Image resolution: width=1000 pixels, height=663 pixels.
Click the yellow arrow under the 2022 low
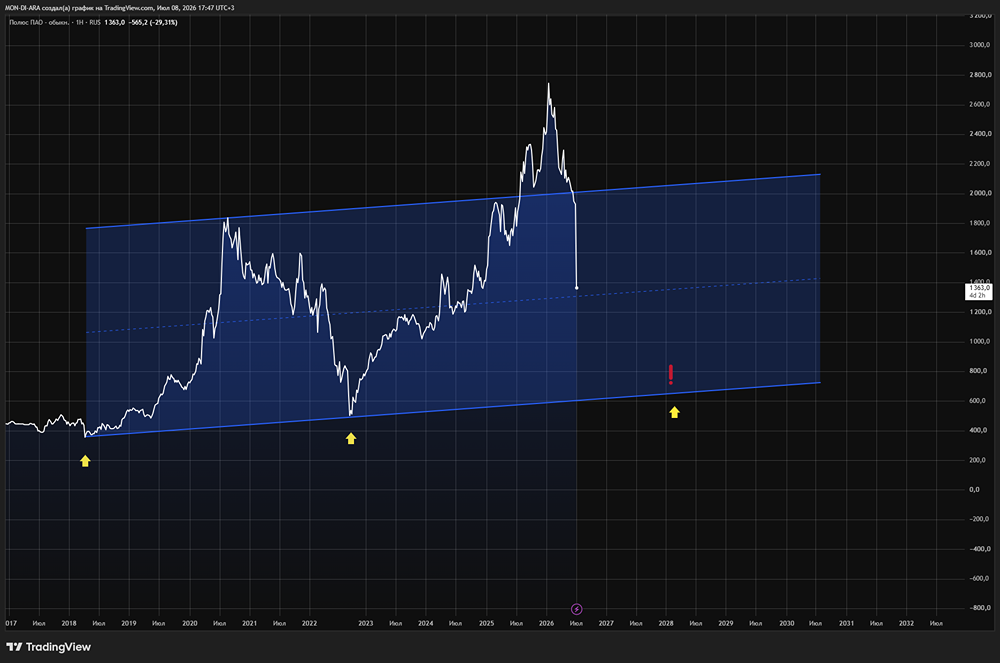pyautogui.click(x=351, y=438)
